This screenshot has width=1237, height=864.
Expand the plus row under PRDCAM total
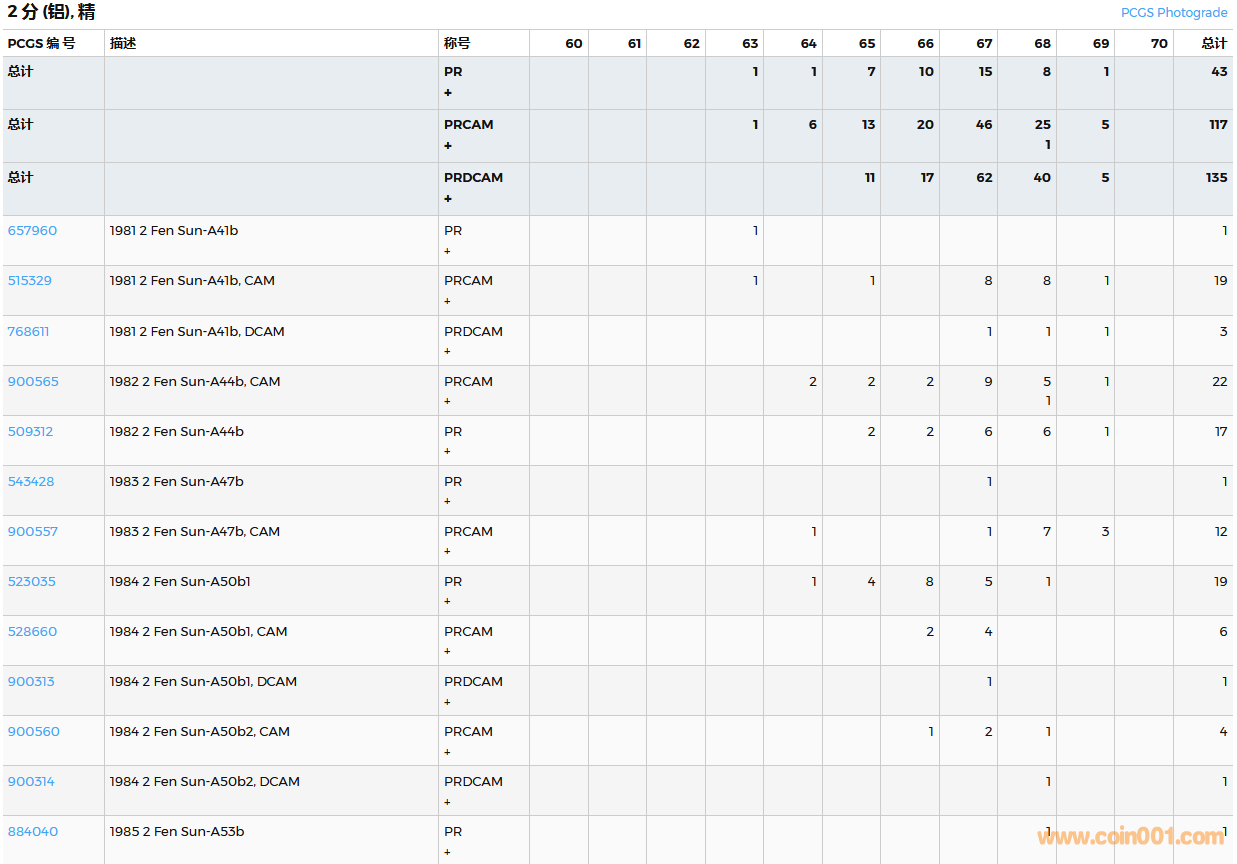[448, 199]
